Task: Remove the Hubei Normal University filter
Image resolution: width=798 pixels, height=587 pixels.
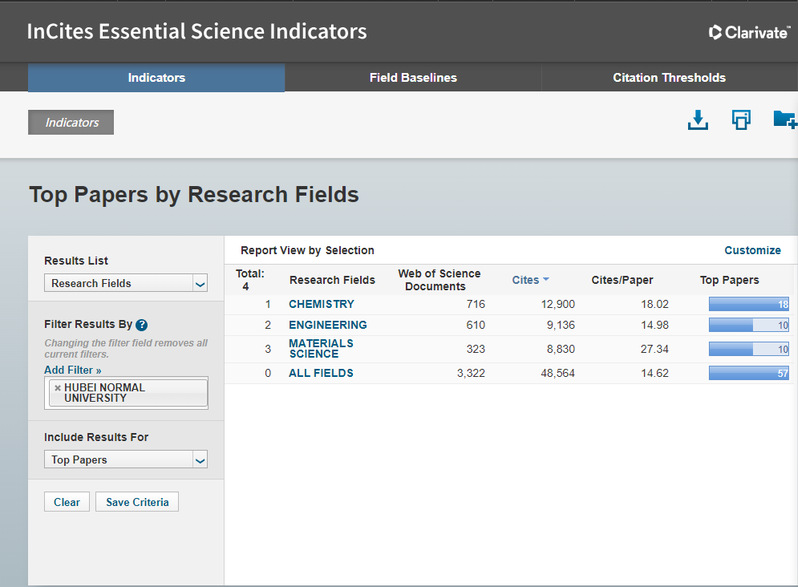Action: click(57, 388)
